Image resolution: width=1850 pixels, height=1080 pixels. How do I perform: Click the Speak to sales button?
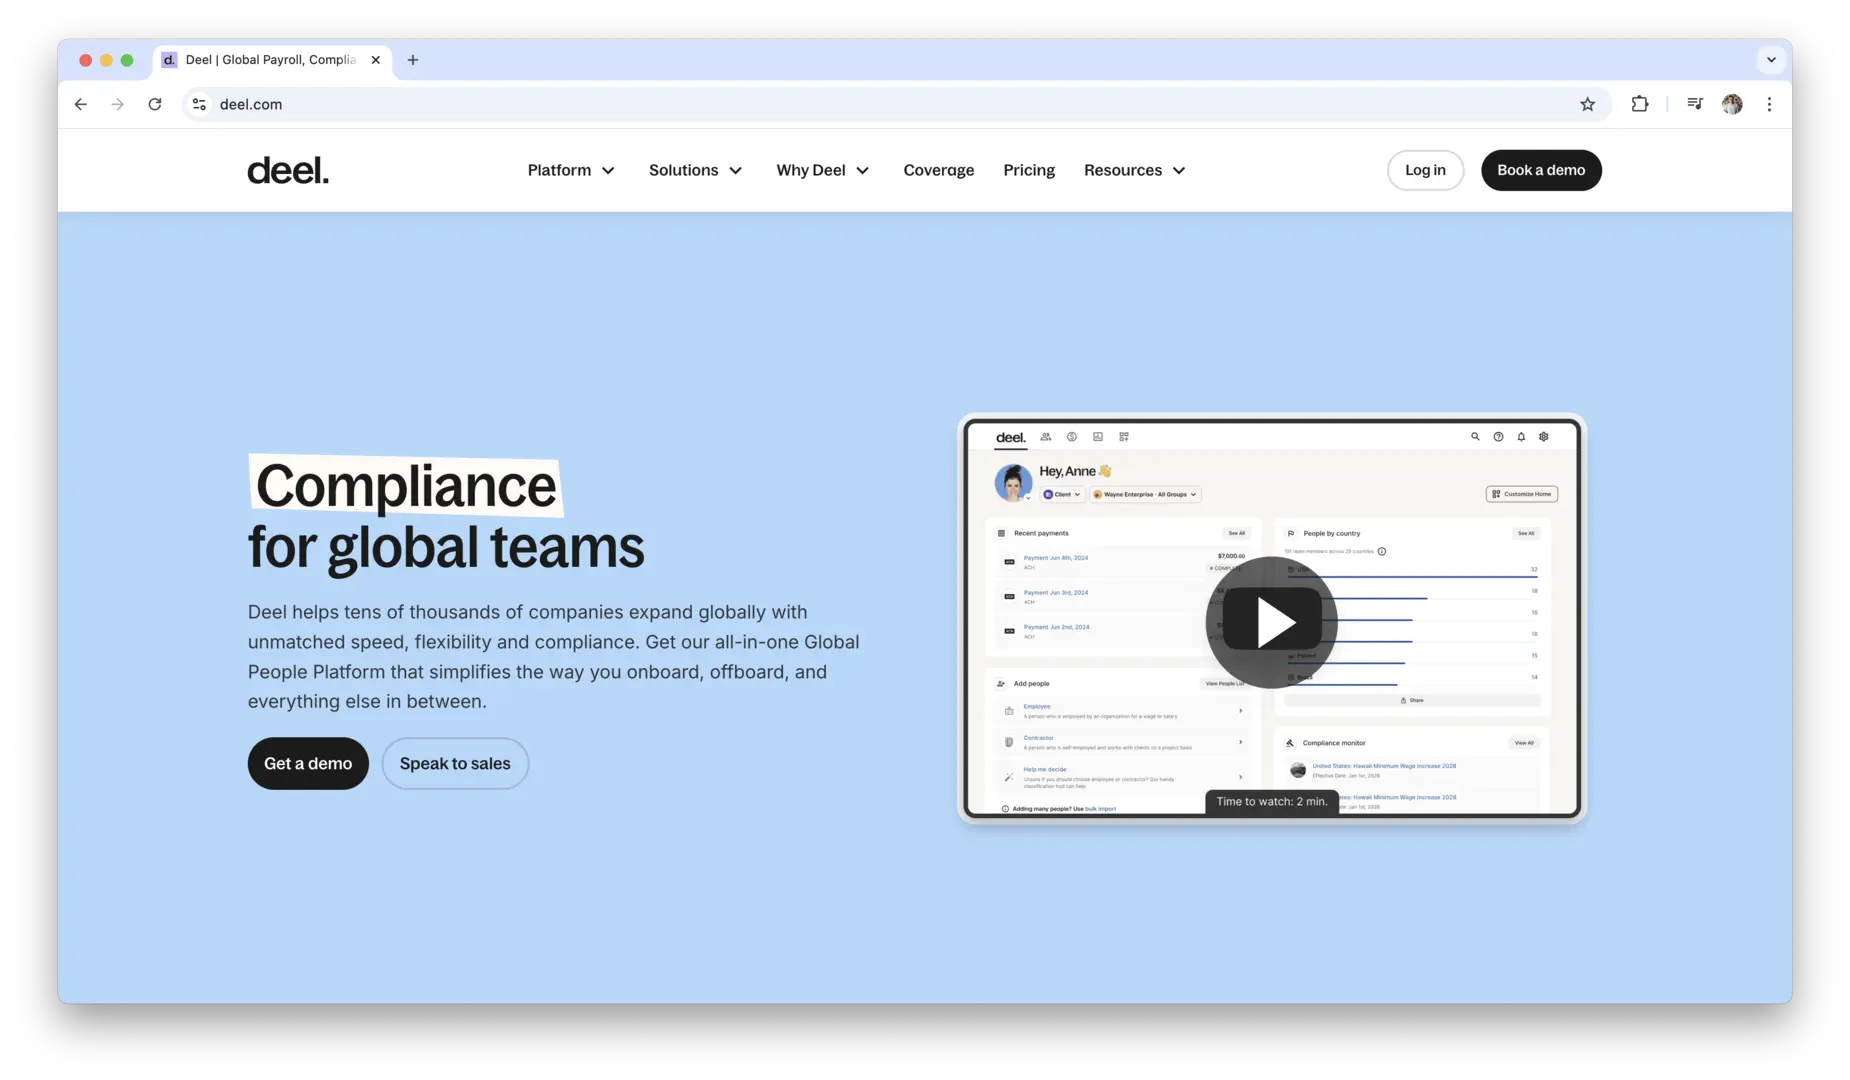tap(455, 764)
